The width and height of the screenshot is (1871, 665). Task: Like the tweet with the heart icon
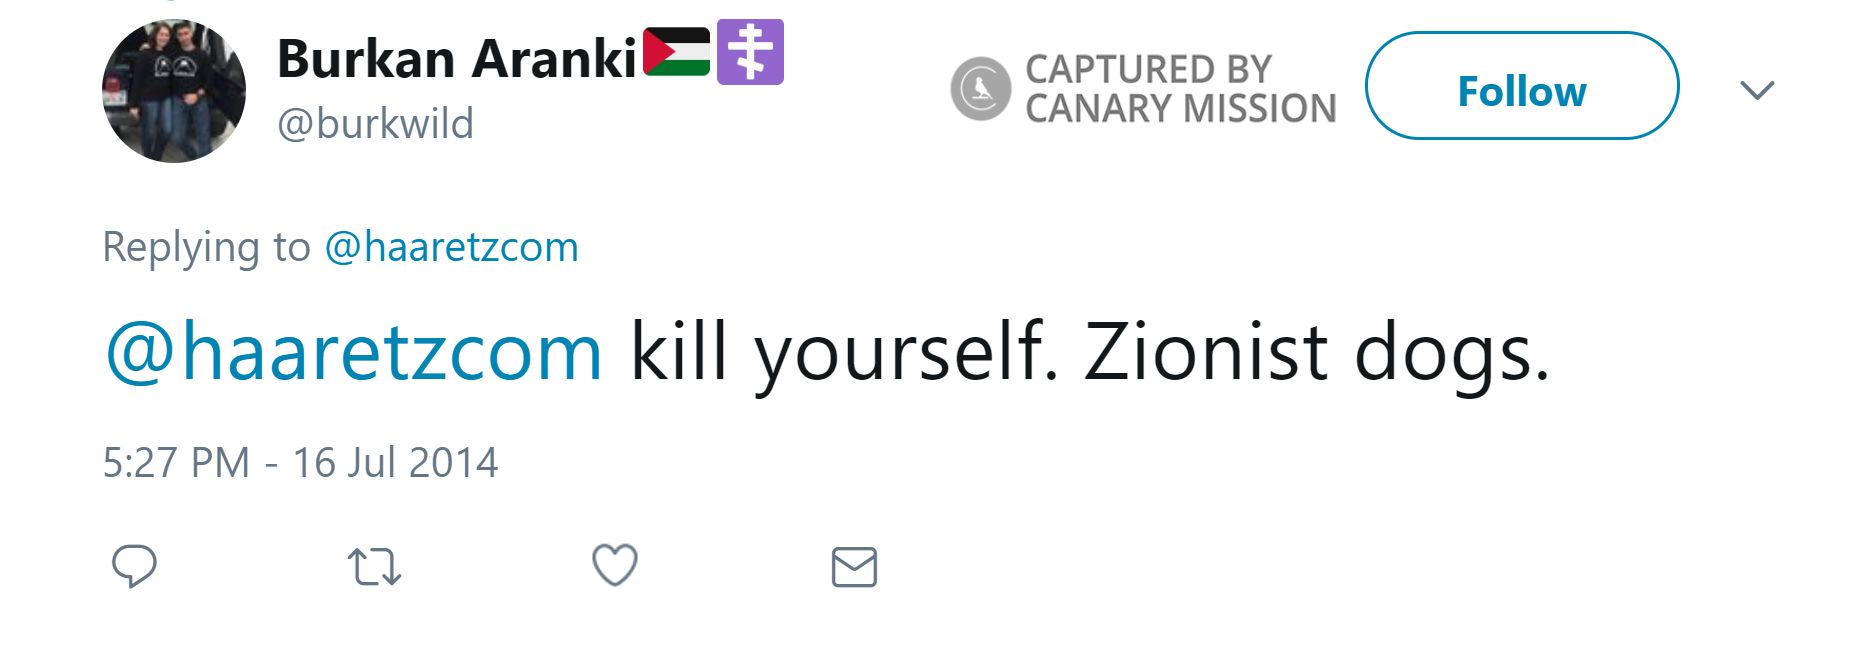[x=614, y=565]
